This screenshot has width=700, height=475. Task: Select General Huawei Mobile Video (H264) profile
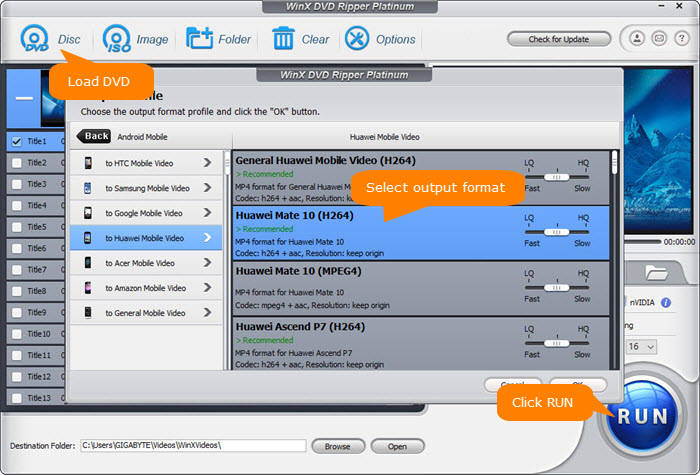(x=421, y=178)
